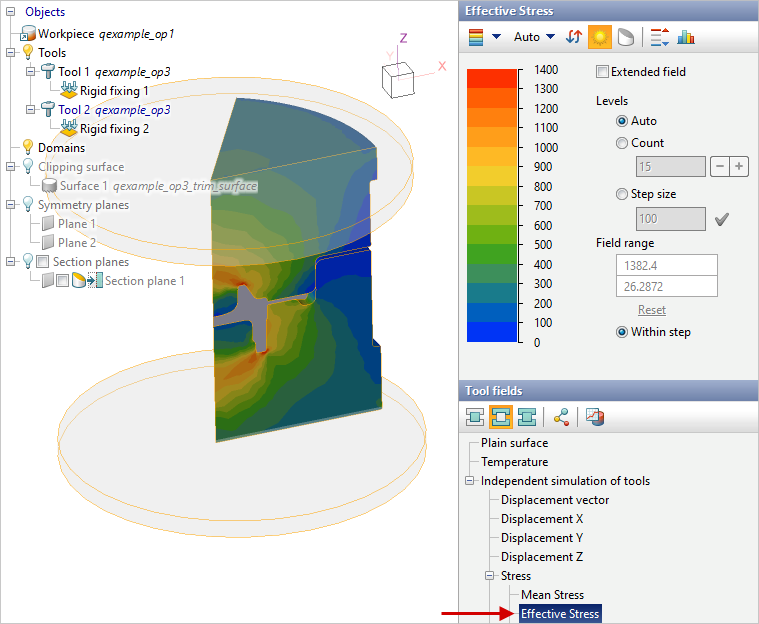This screenshot has width=759, height=624.
Task: Click the legend levels sort icon
Action: click(659, 37)
